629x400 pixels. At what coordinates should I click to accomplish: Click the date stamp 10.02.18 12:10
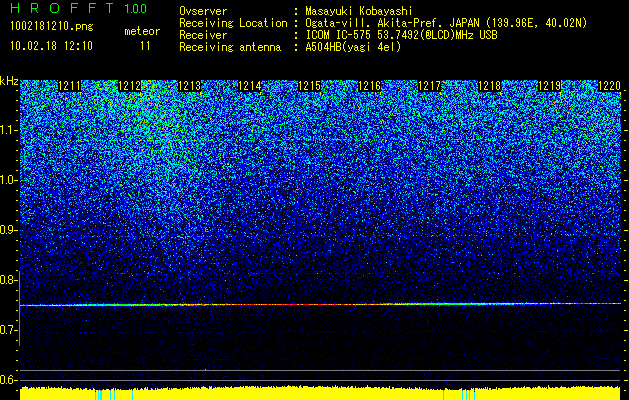point(51,46)
